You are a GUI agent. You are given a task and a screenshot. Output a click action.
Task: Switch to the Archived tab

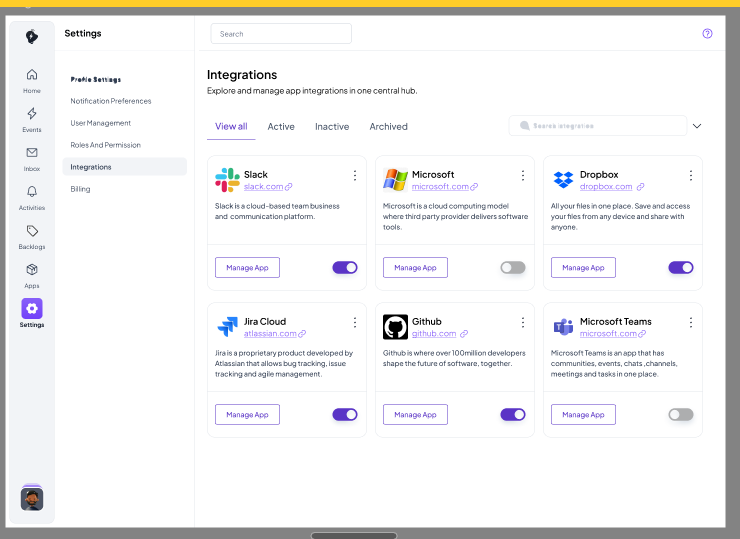(388, 126)
